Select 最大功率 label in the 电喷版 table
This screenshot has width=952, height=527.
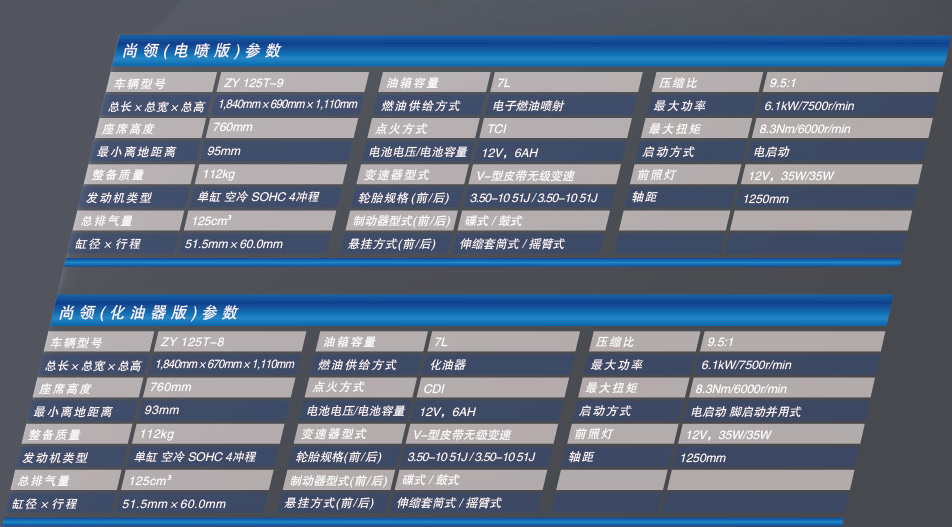pyautogui.click(x=679, y=105)
